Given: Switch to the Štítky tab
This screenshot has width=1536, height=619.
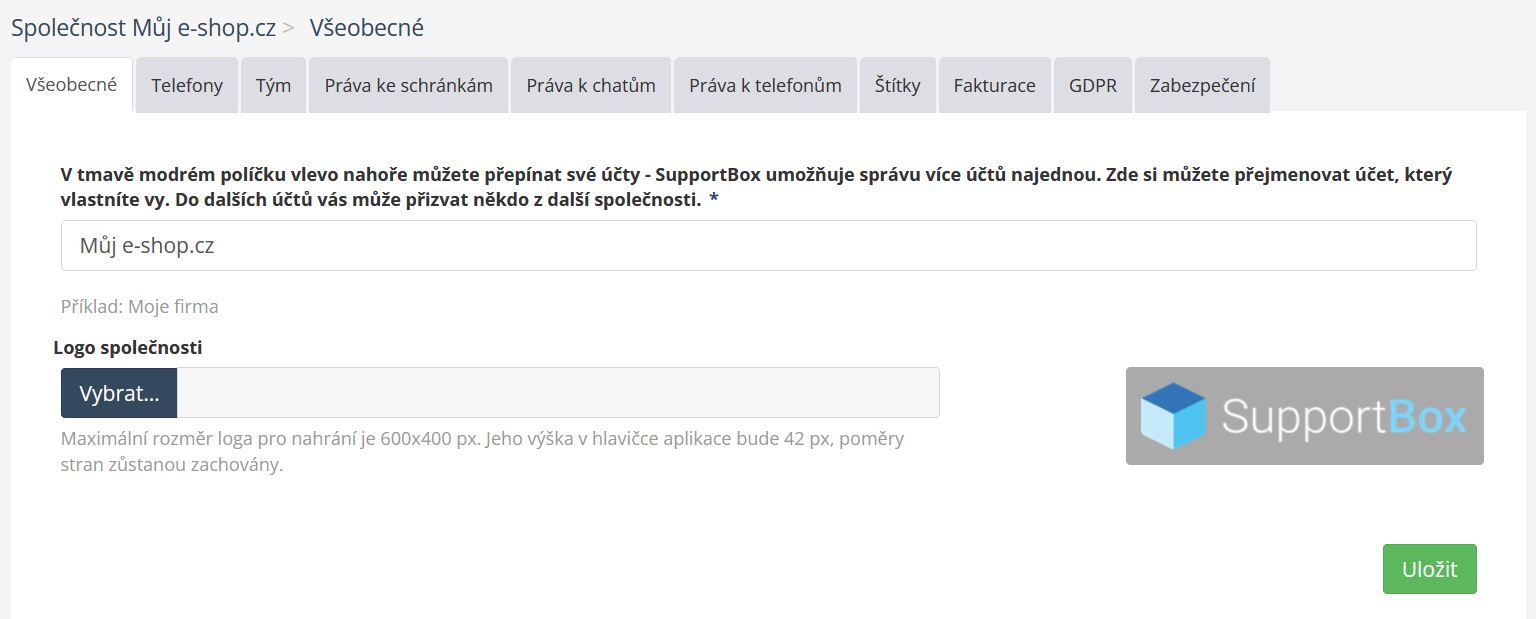Looking at the screenshot, I should [897, 85].
